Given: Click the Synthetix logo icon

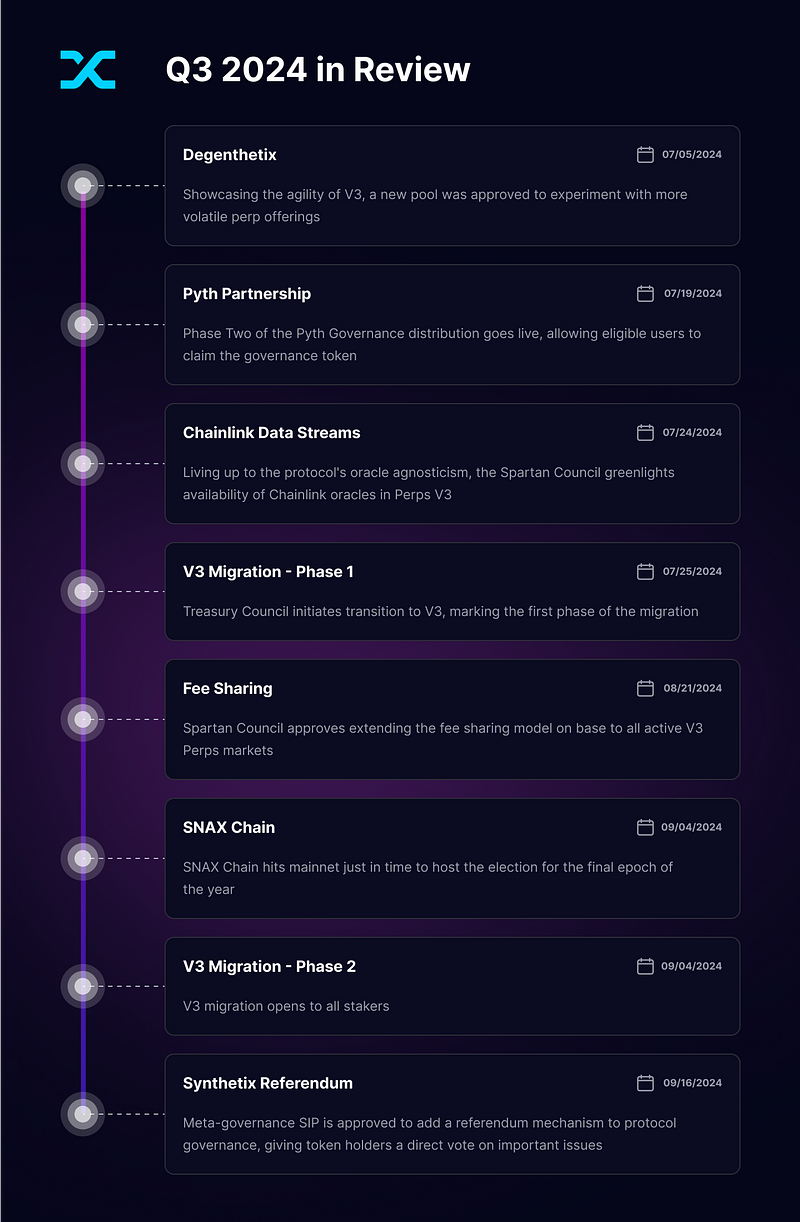Looking at the screenshot, I should click(x=88, y=69).
